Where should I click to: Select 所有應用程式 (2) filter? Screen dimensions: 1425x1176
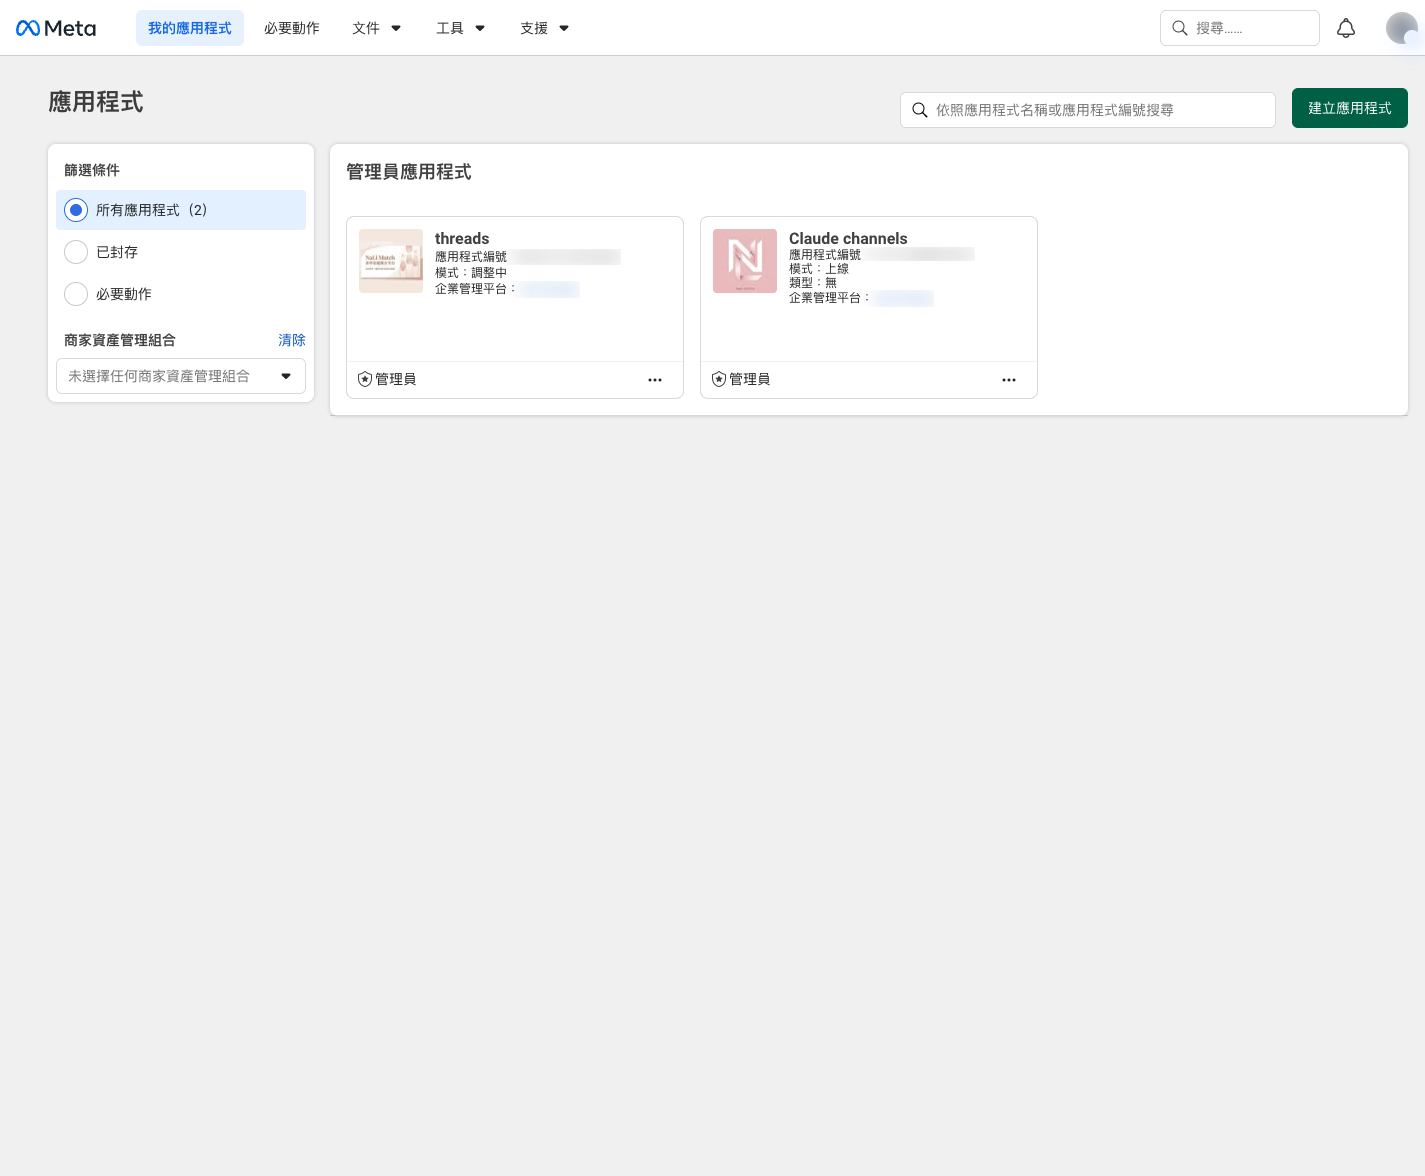click(x=181, y=210)
